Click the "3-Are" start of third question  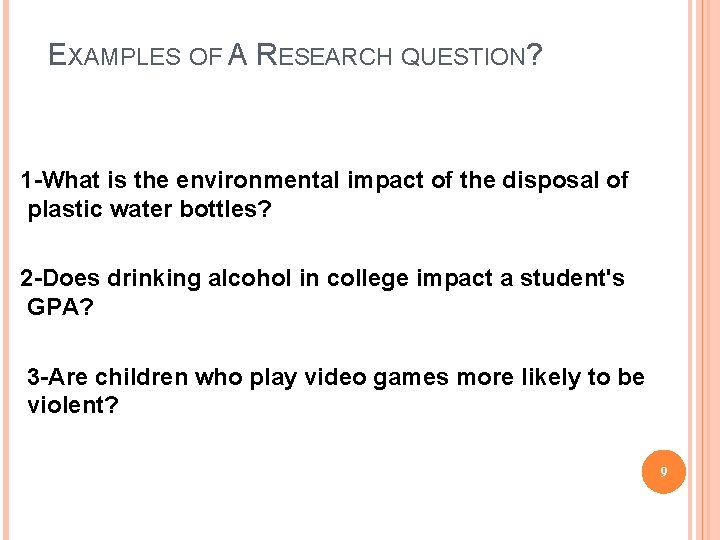pyautogui.click(x=57, y=377)
